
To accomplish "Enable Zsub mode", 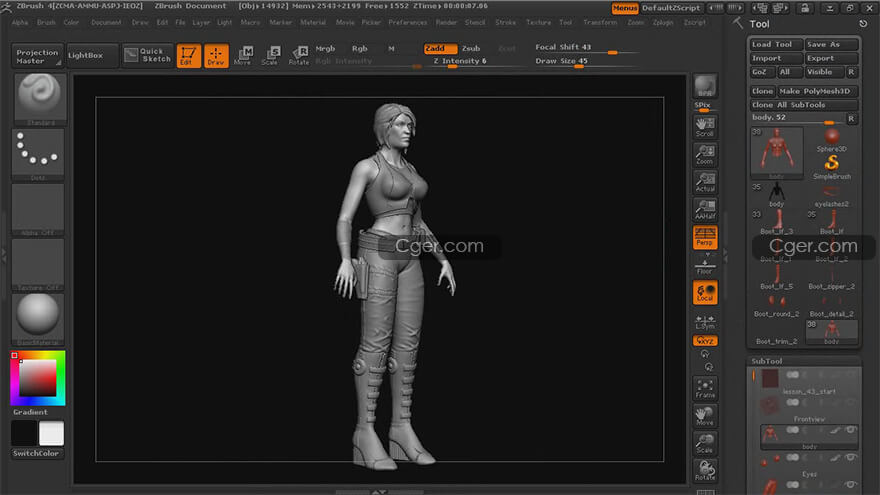I will [x=471, y=49].
